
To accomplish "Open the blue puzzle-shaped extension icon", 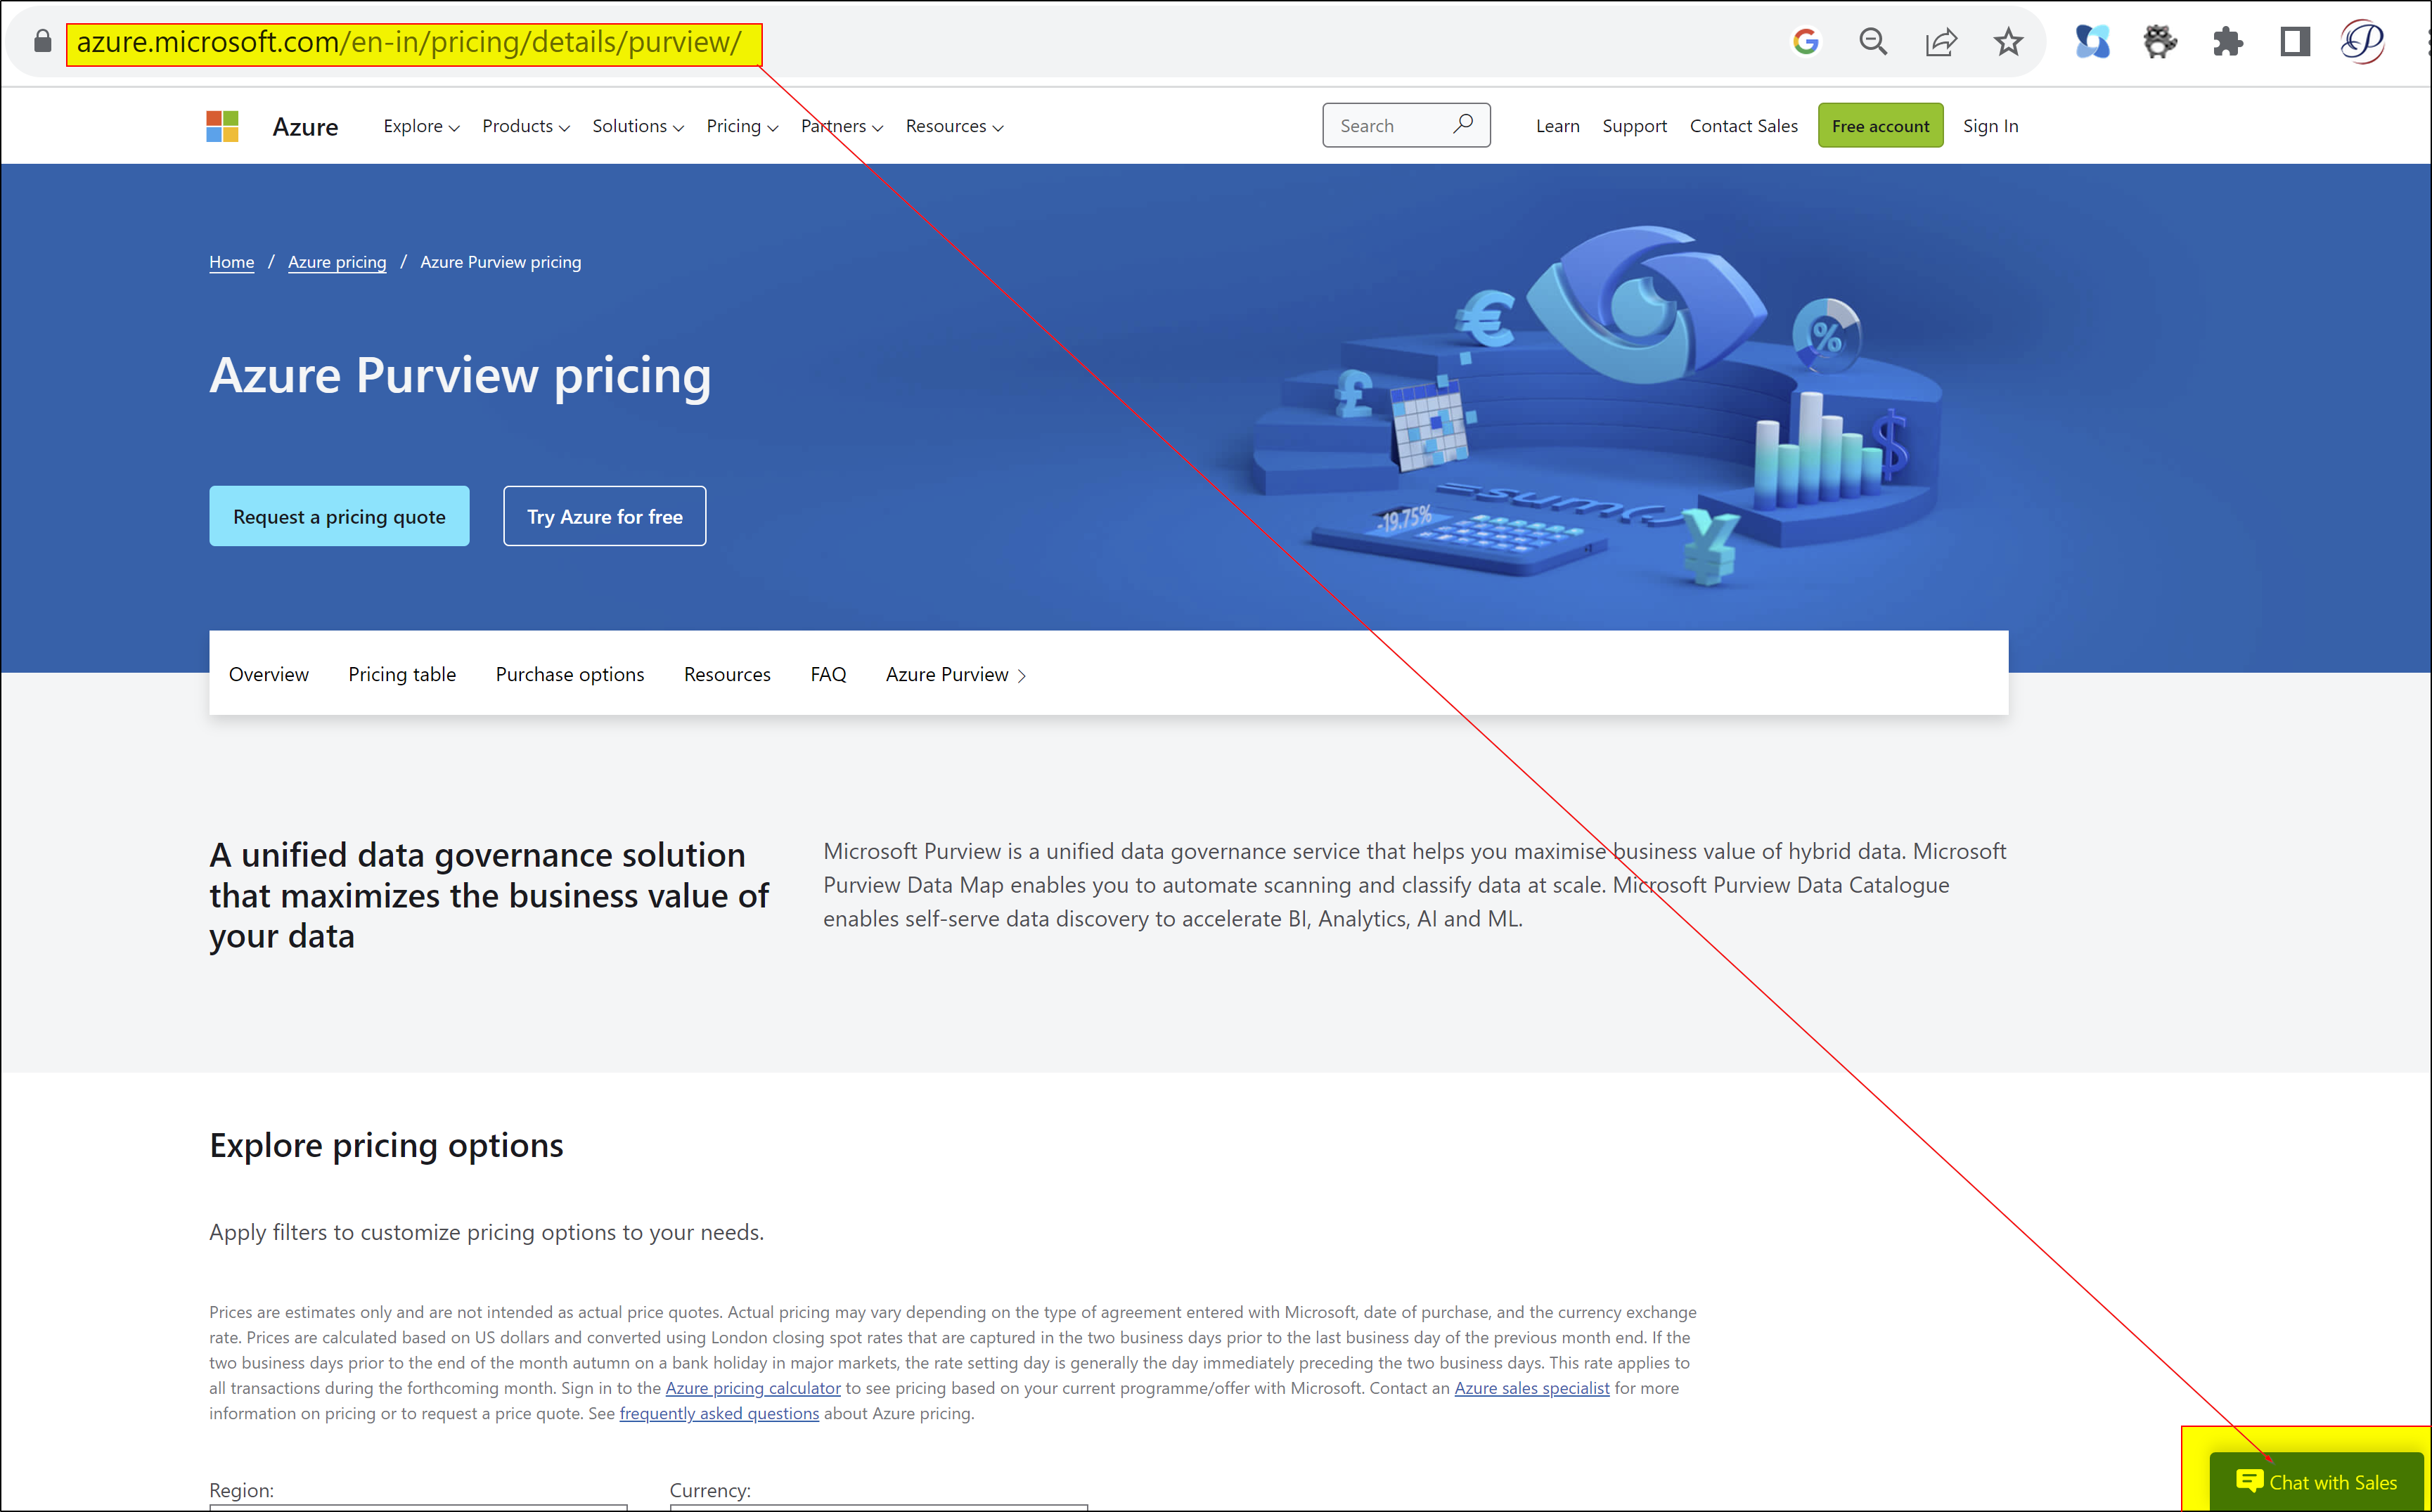I will [x=2092, y=42].
